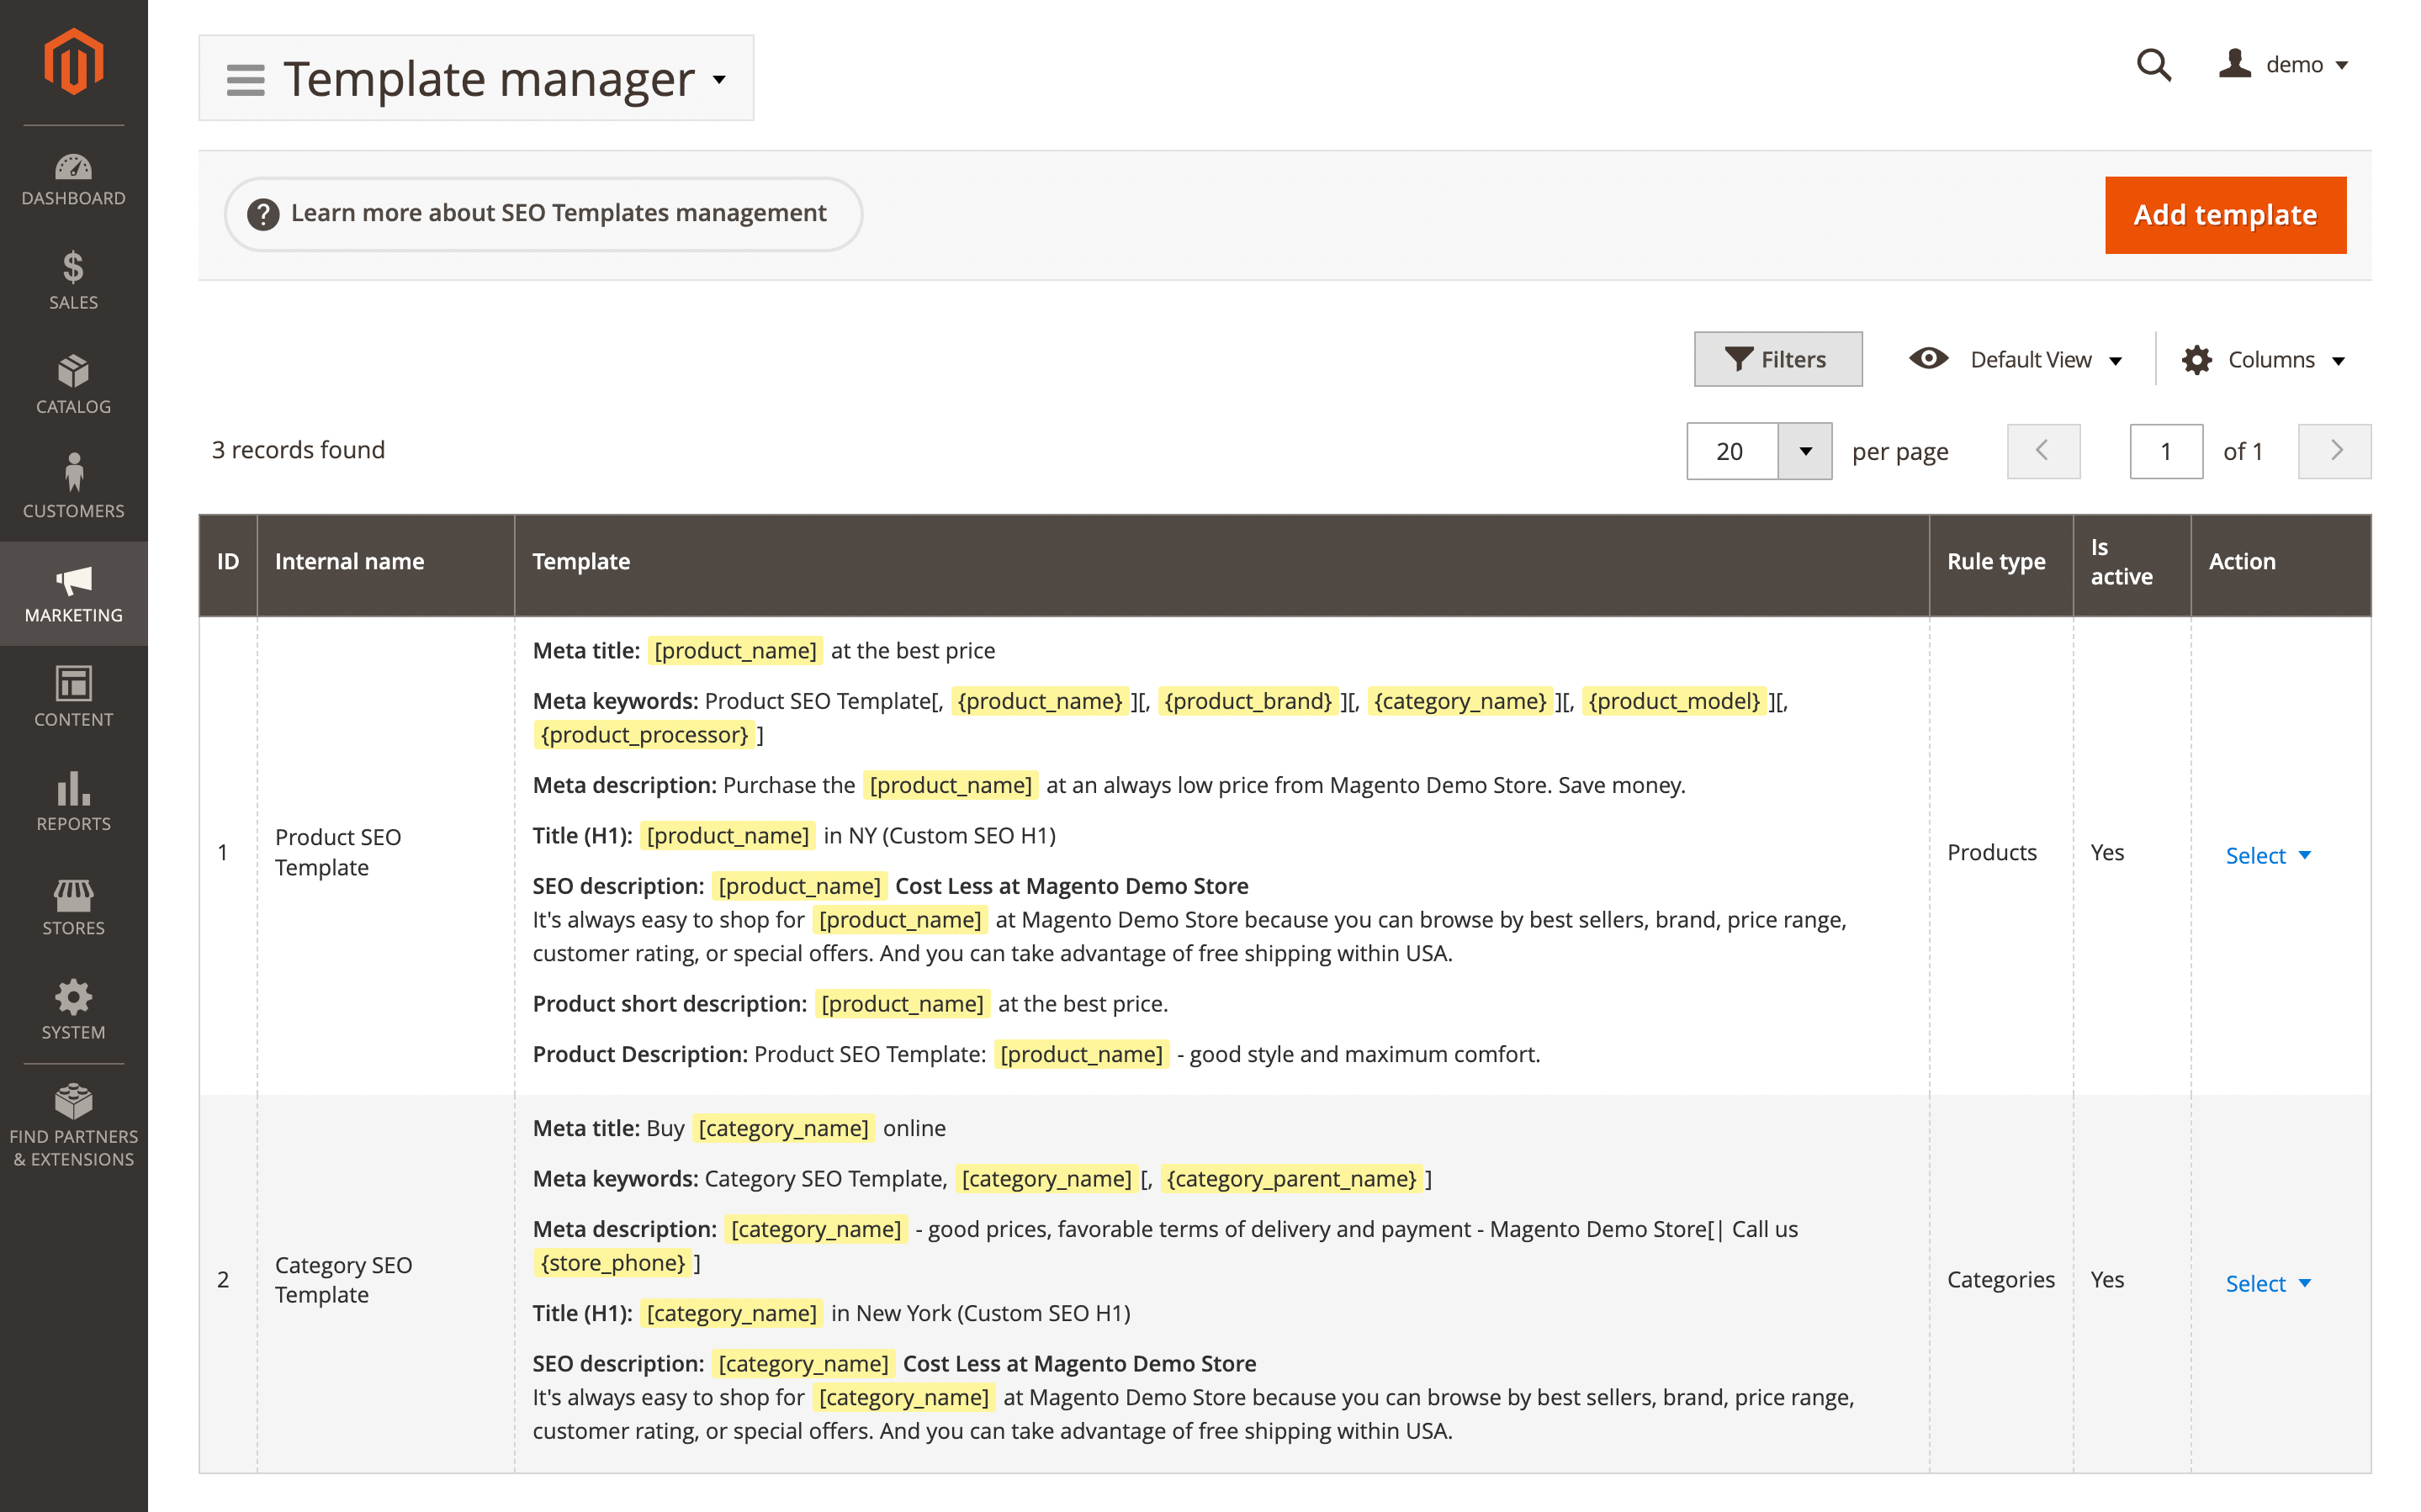Click the Add template button
Screen dimensions: 2421x1512
click(2225, 215)
